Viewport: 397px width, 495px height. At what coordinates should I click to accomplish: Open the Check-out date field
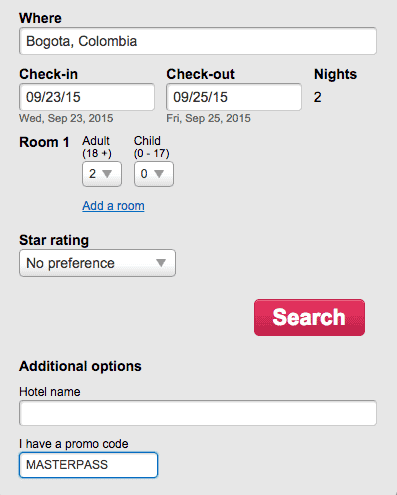234,97
